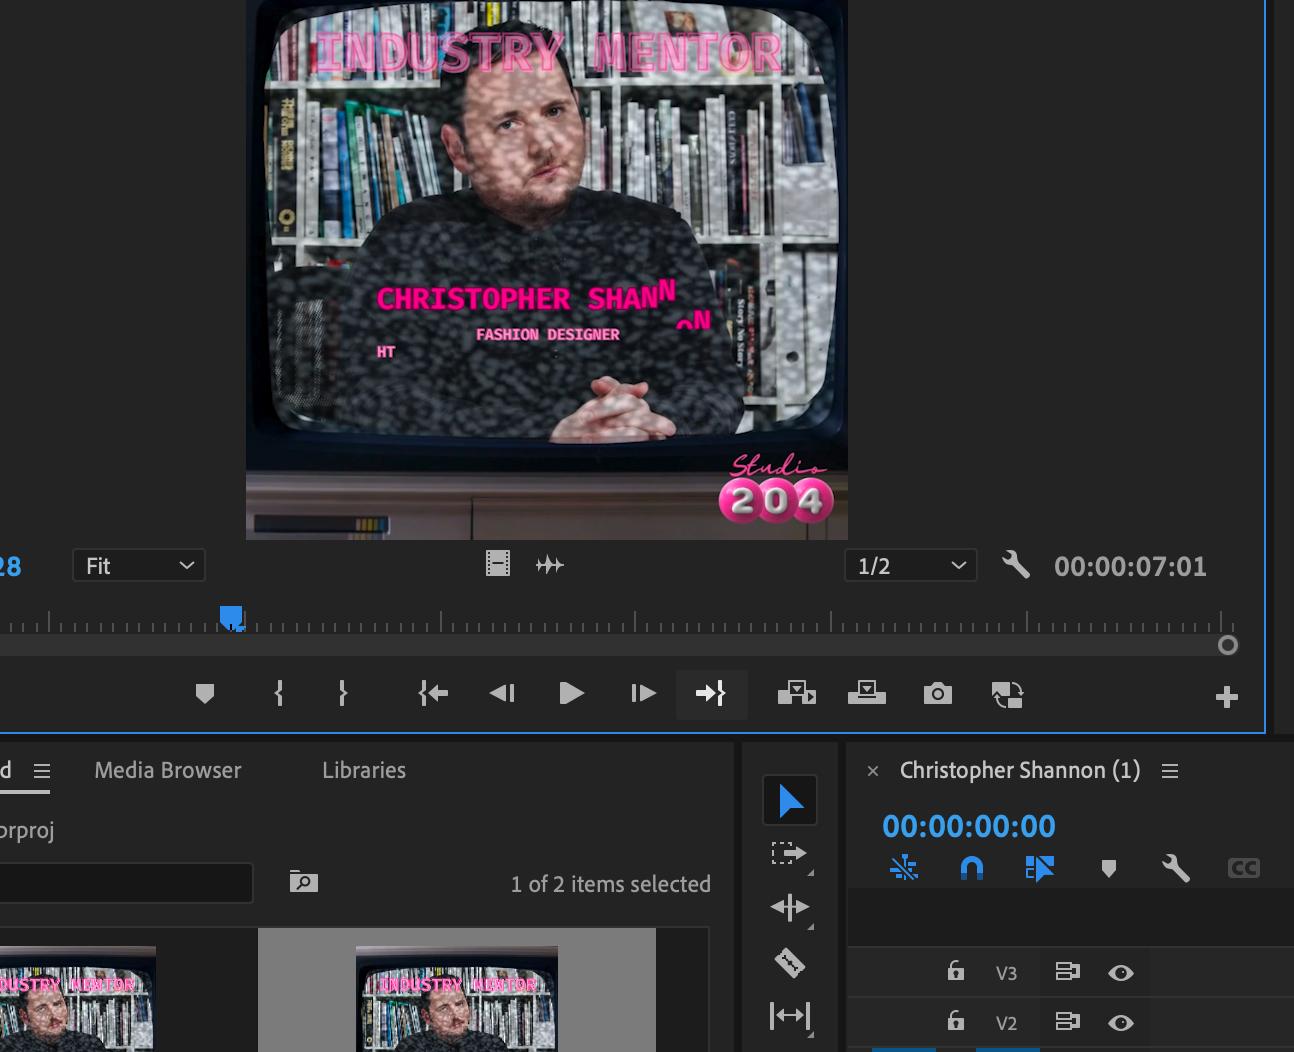The width and height of the screenshot is (1294, 1052).
Task: Step forward one frame
Action: tap(643, 693)
